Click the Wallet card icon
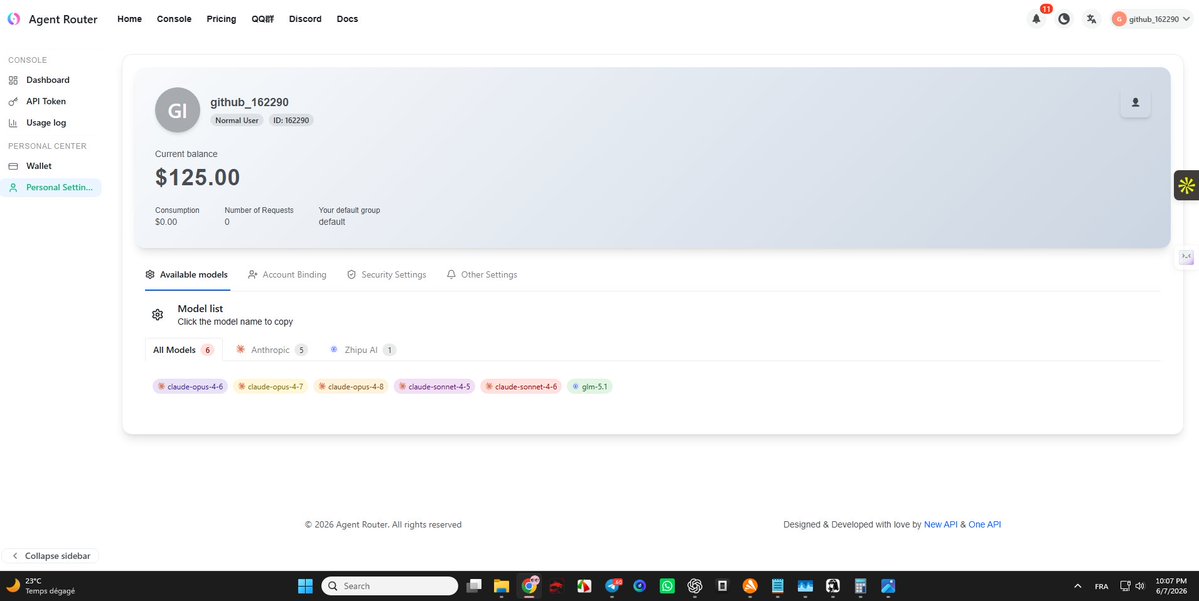 pos(13,166)
